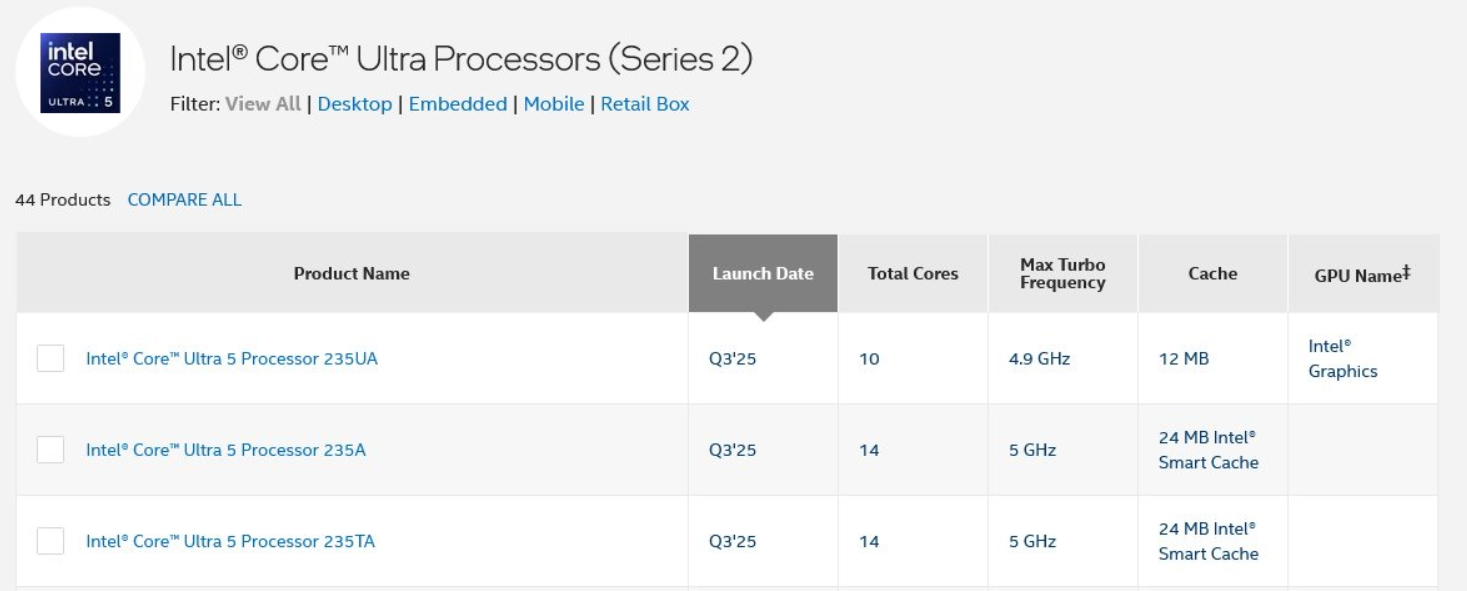Sort by Total Cores column header
This screenshot has width=1467, height=591.
click(x=913, y=274)
